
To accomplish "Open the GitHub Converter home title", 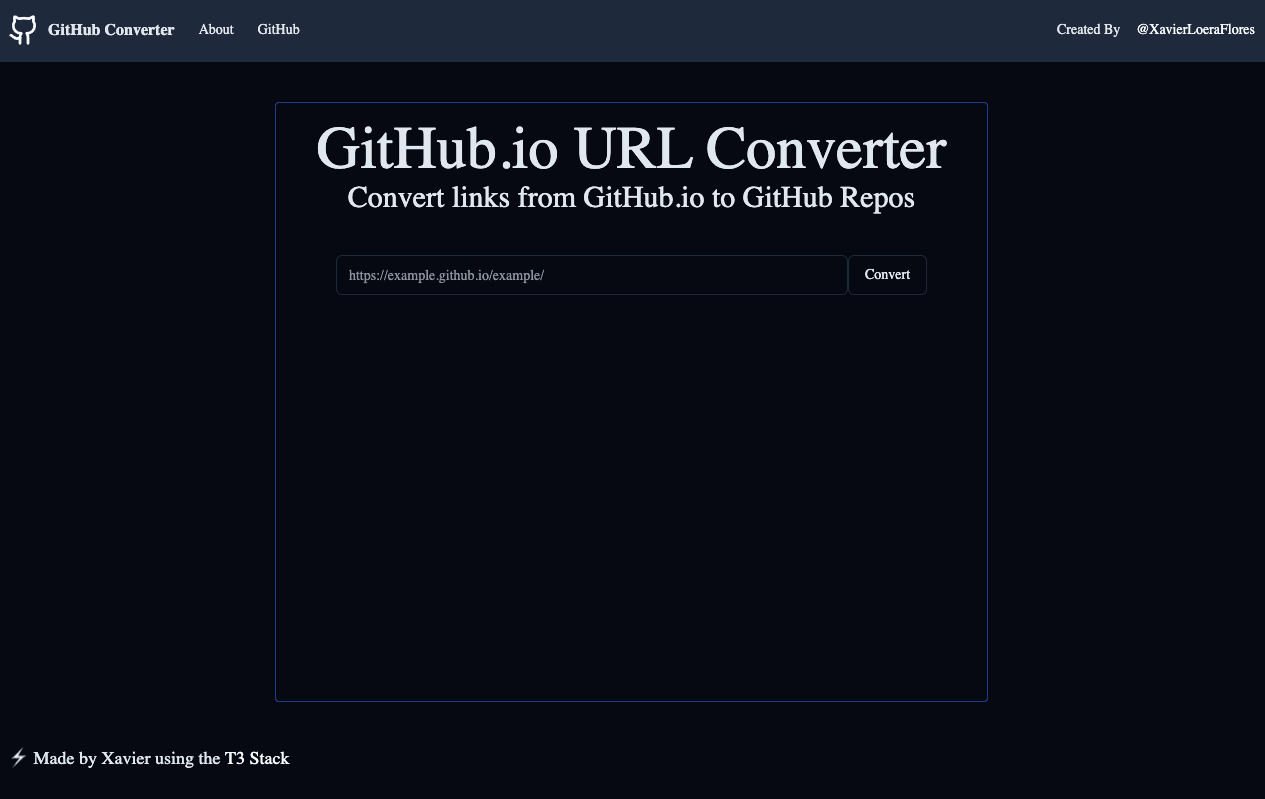I will tap(111, 30).
